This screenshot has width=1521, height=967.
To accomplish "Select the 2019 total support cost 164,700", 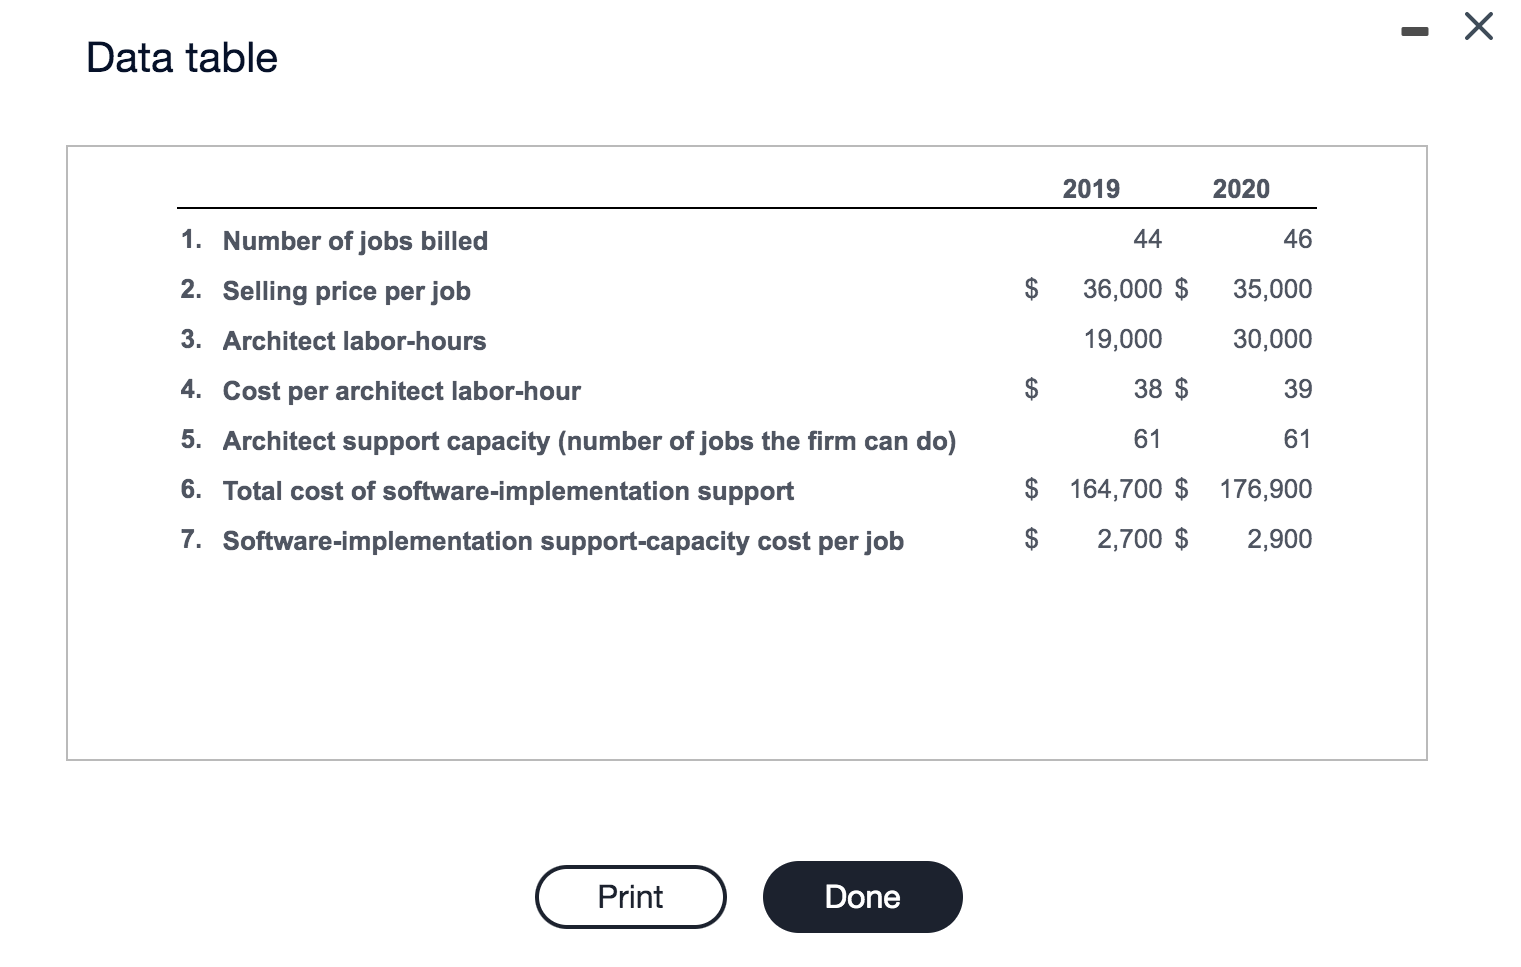I will click(1116, 489).
